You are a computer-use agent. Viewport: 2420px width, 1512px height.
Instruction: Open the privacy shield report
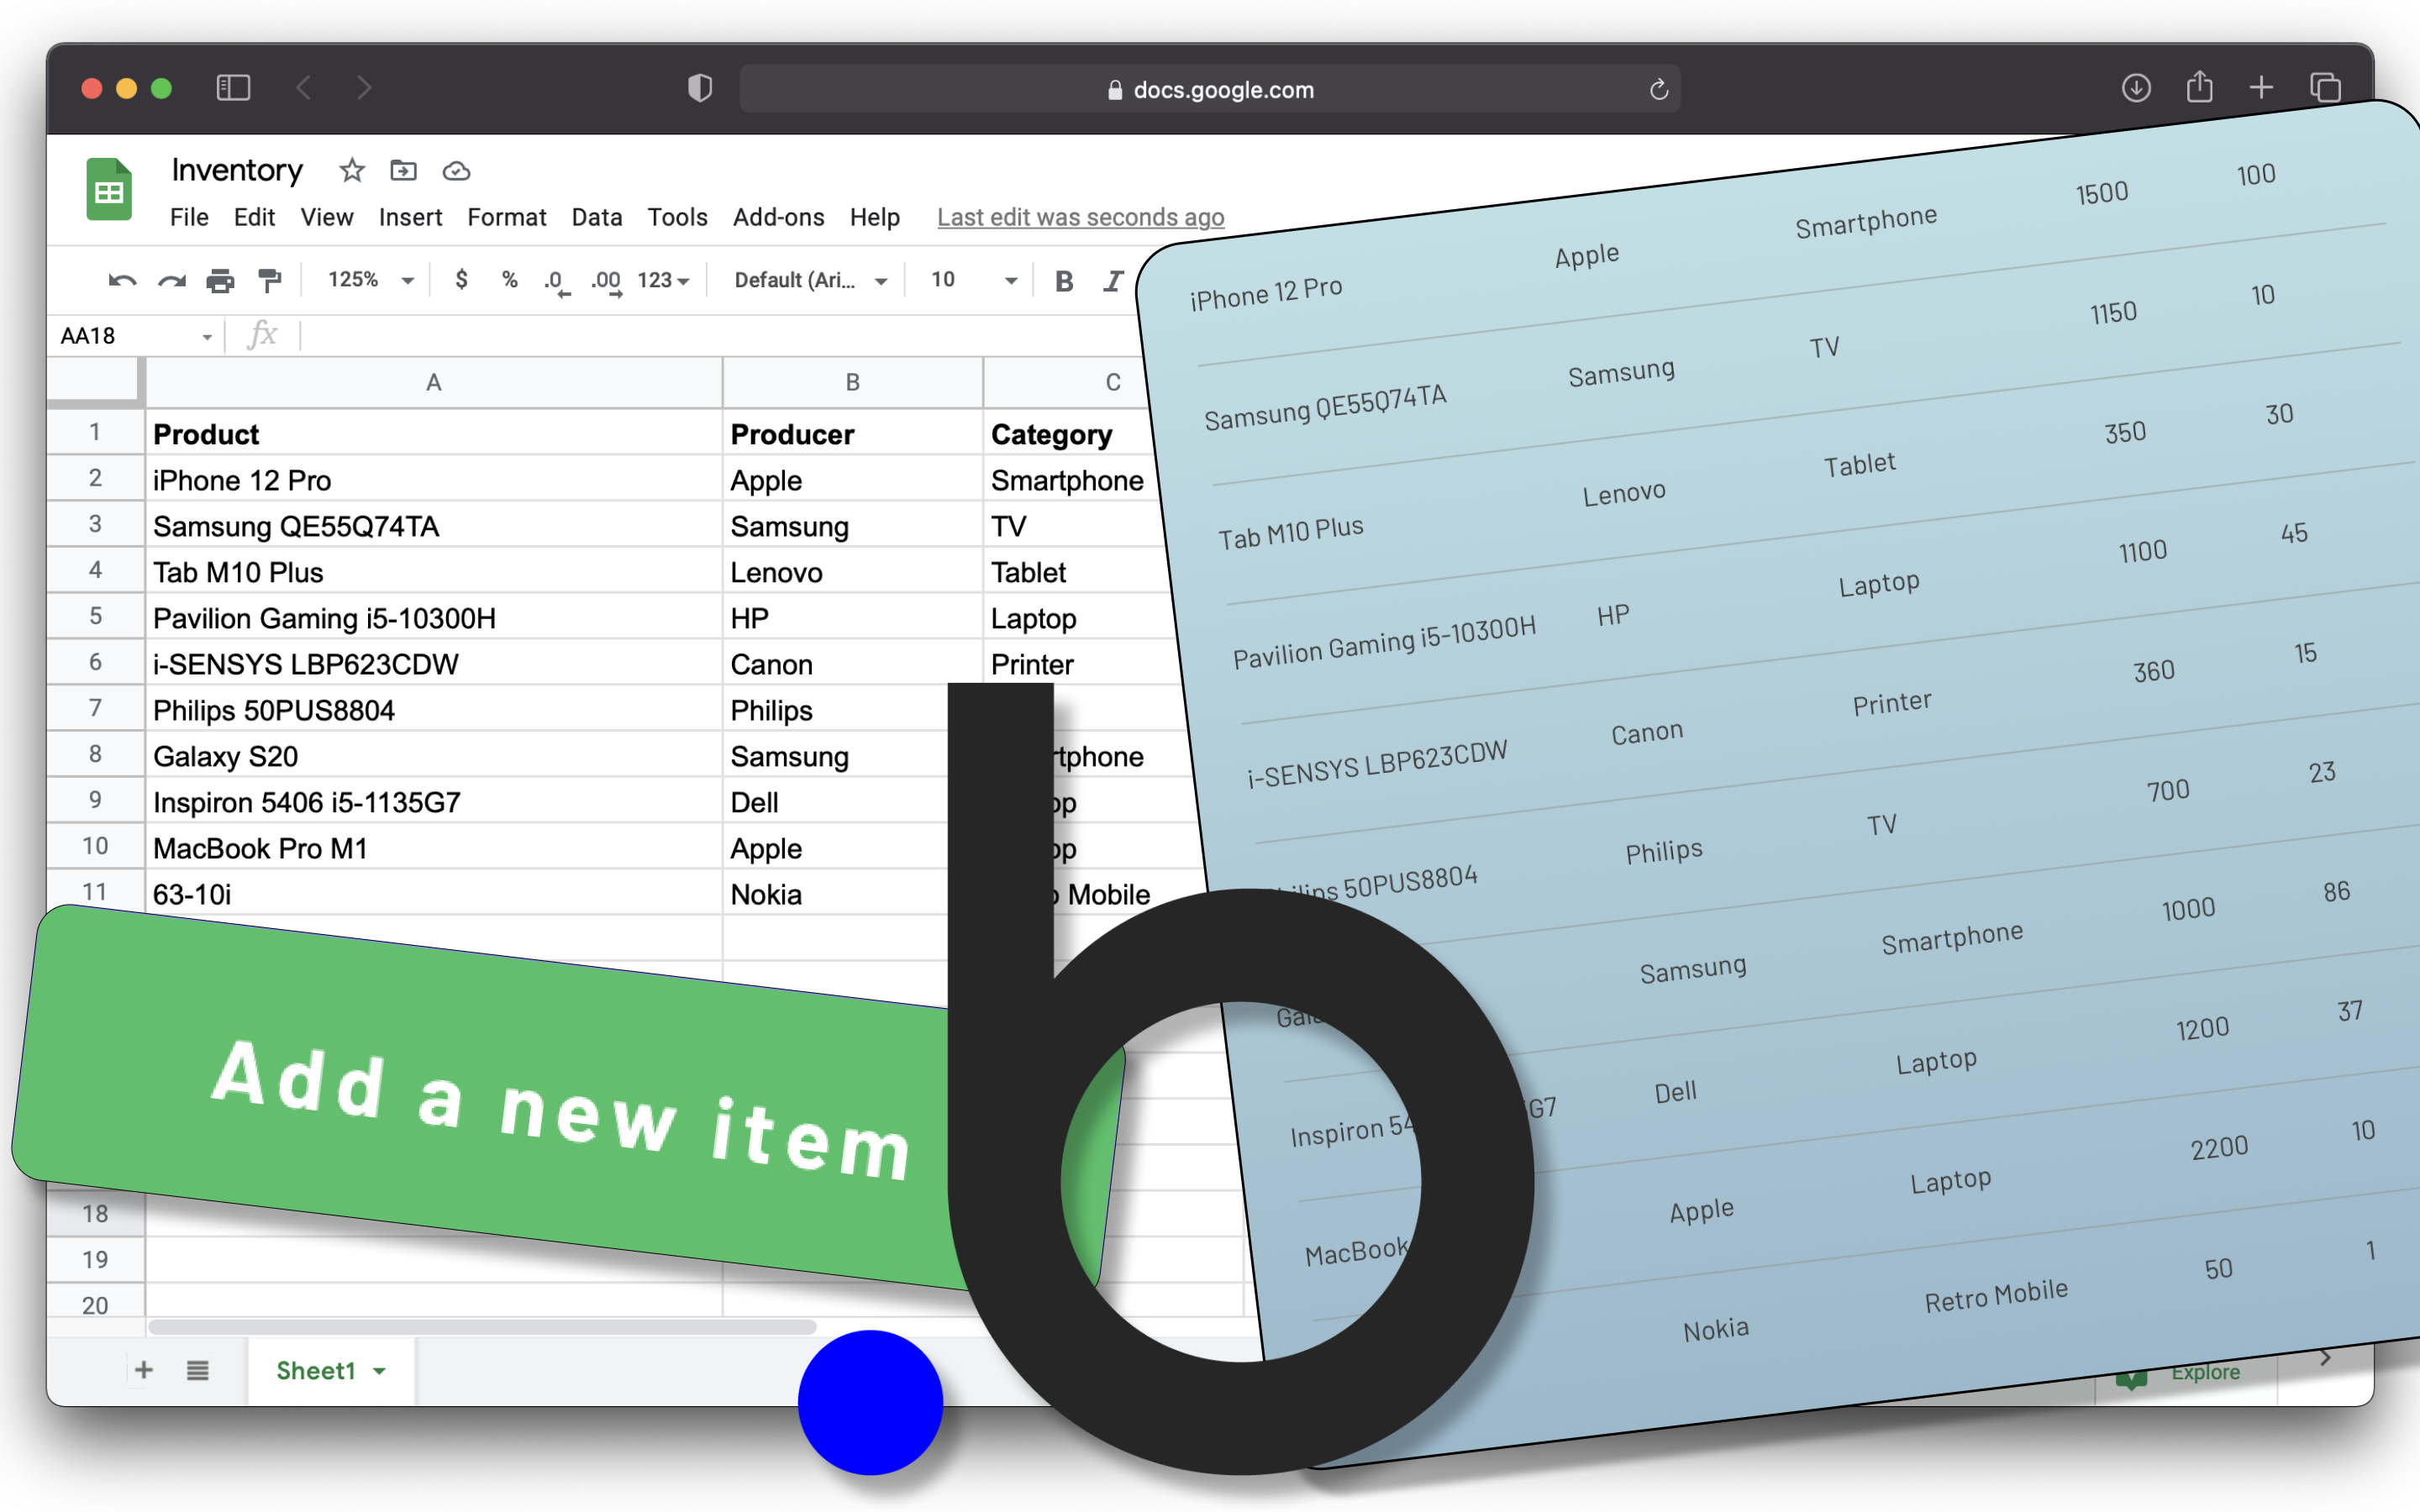point(700,88)
